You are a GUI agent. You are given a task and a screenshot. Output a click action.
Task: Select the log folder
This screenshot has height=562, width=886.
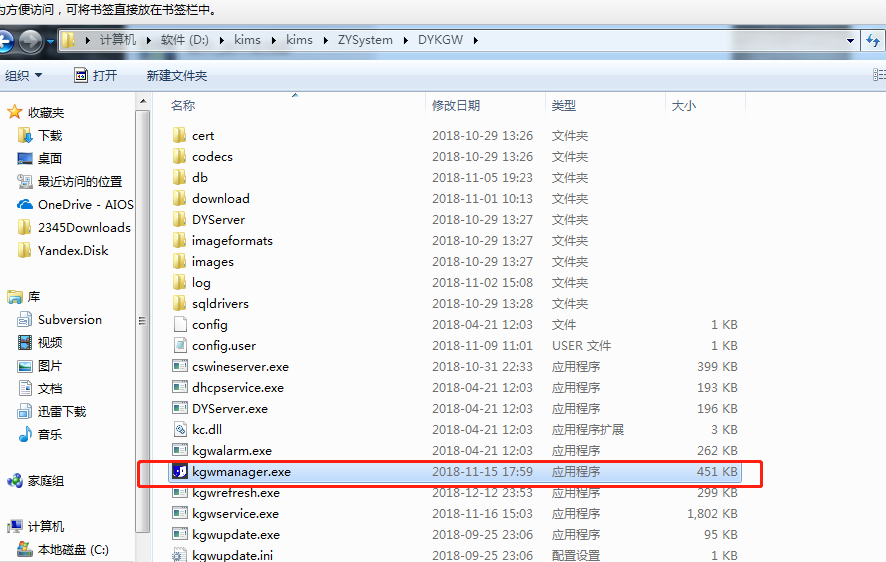point(201,282)
